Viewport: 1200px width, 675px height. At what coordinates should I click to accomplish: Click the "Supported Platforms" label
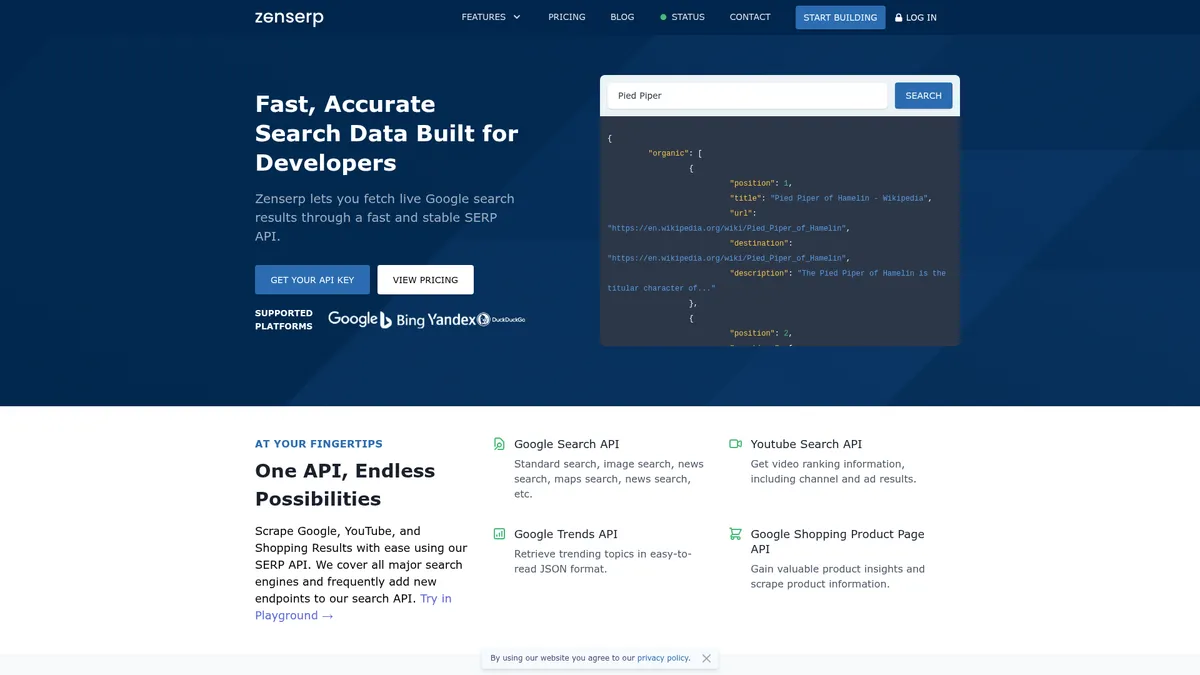coord(284,320)
